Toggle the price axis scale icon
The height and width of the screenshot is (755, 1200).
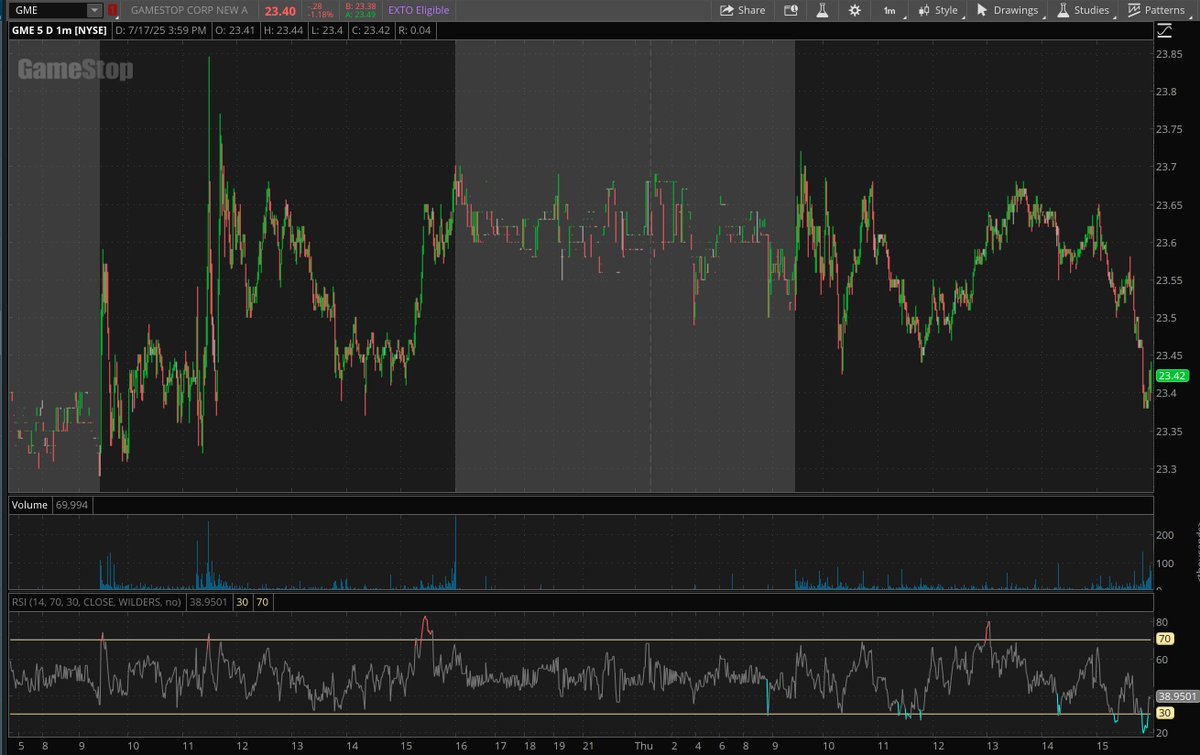click(x=1164, y=30)
